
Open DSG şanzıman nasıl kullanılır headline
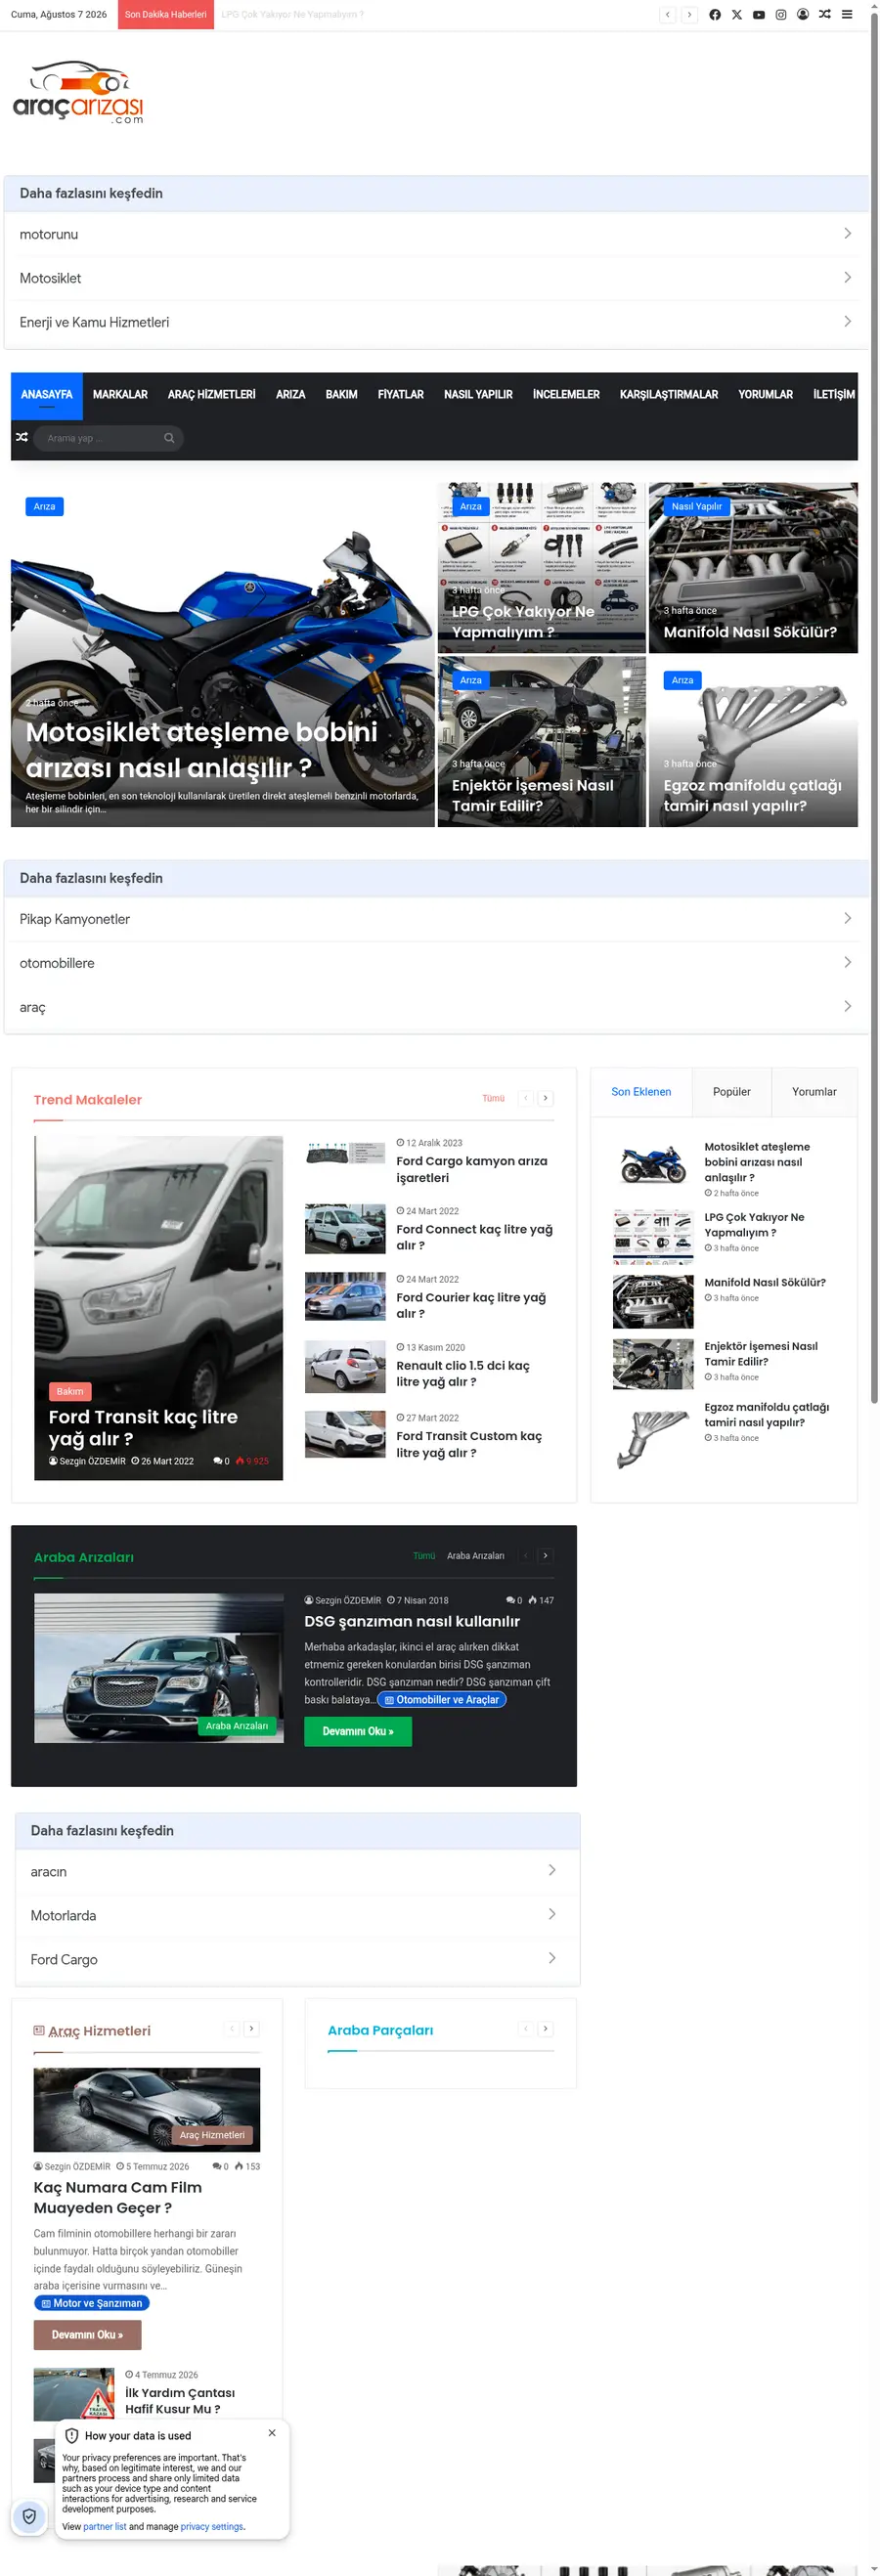tap(412, 1621)
